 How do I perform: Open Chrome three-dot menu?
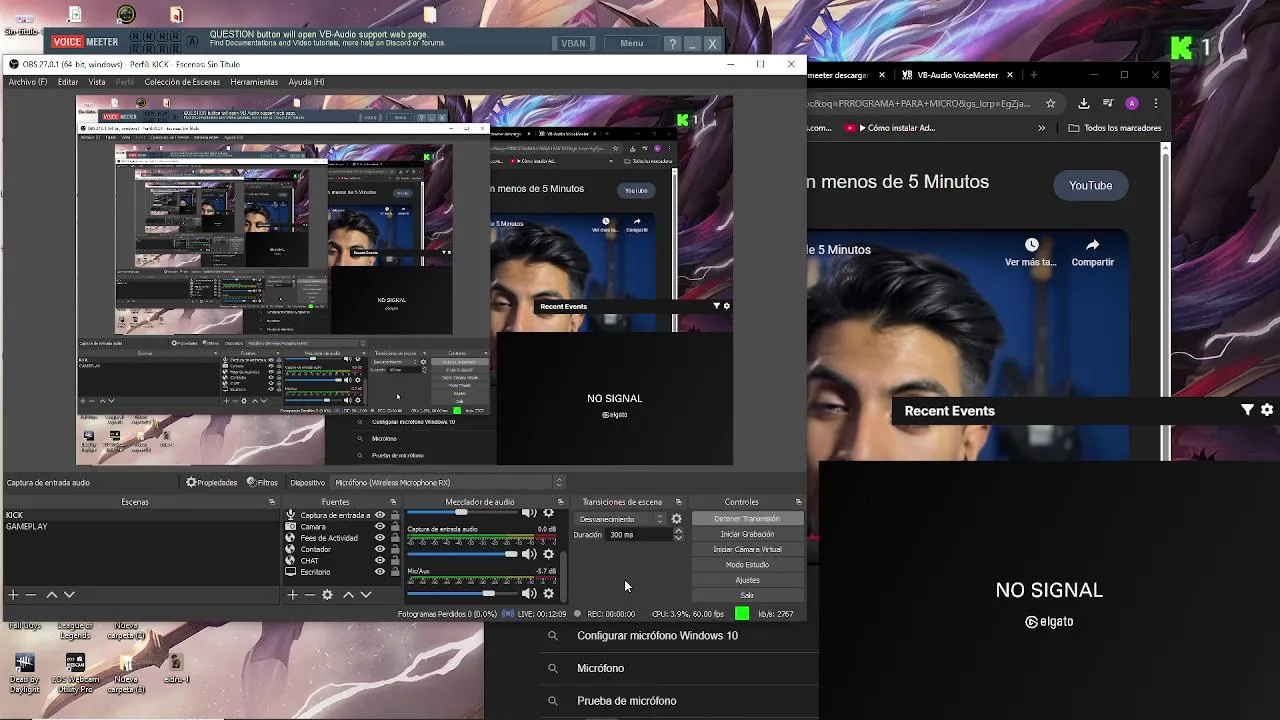pyautogui.click(x=1156, y=103)
